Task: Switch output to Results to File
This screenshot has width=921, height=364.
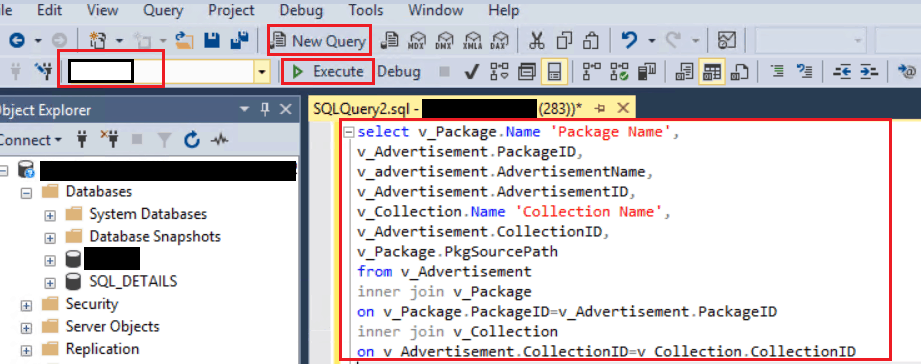Action: pos(740,72)
